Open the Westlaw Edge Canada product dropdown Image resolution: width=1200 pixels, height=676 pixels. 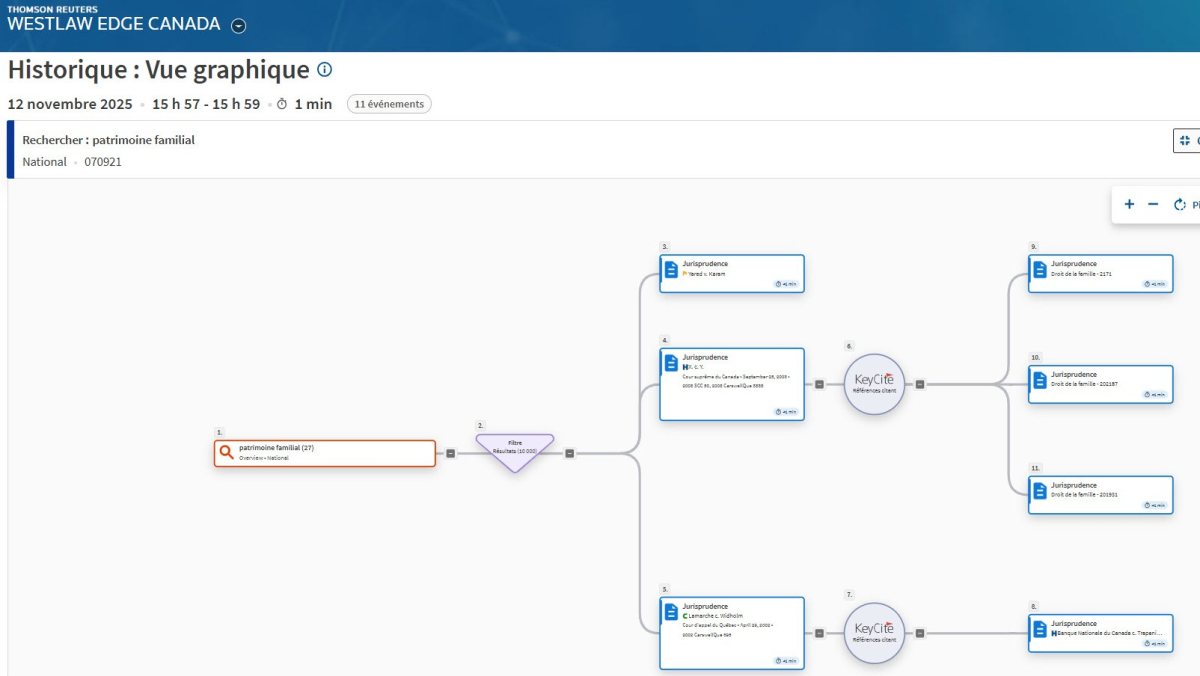pos(238,26)
